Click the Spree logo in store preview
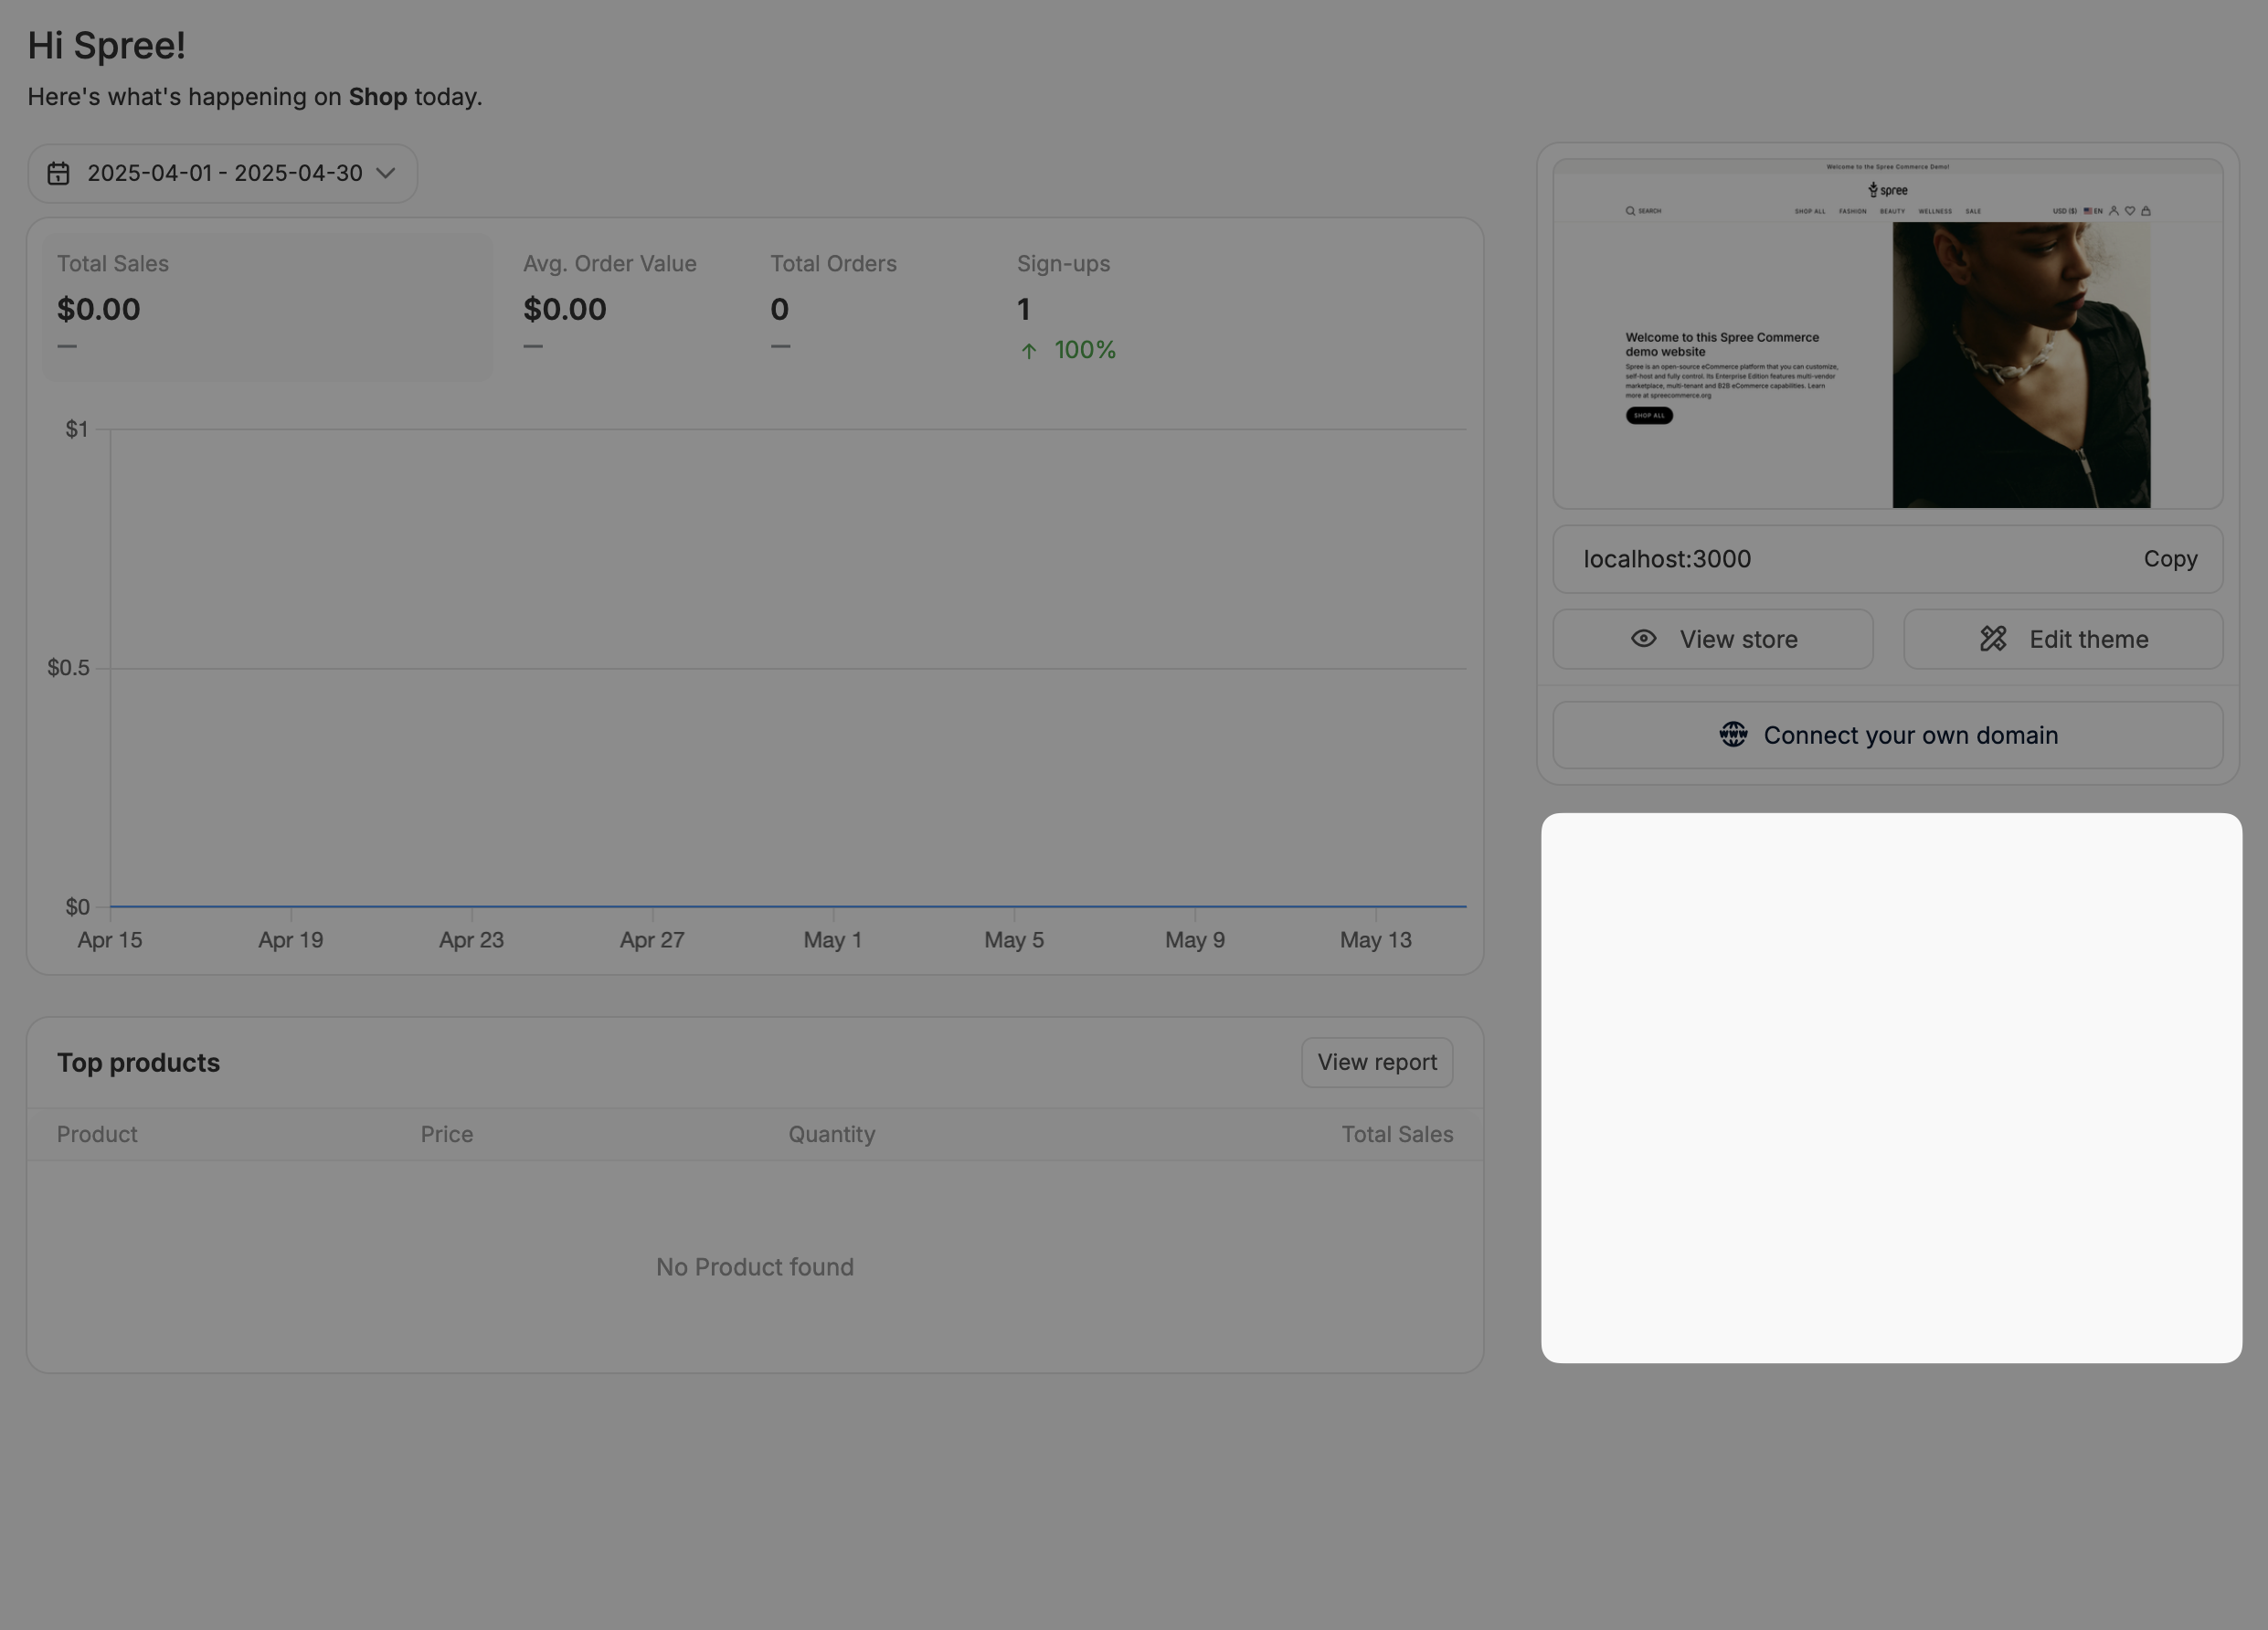 click(x=1887, y=190)
